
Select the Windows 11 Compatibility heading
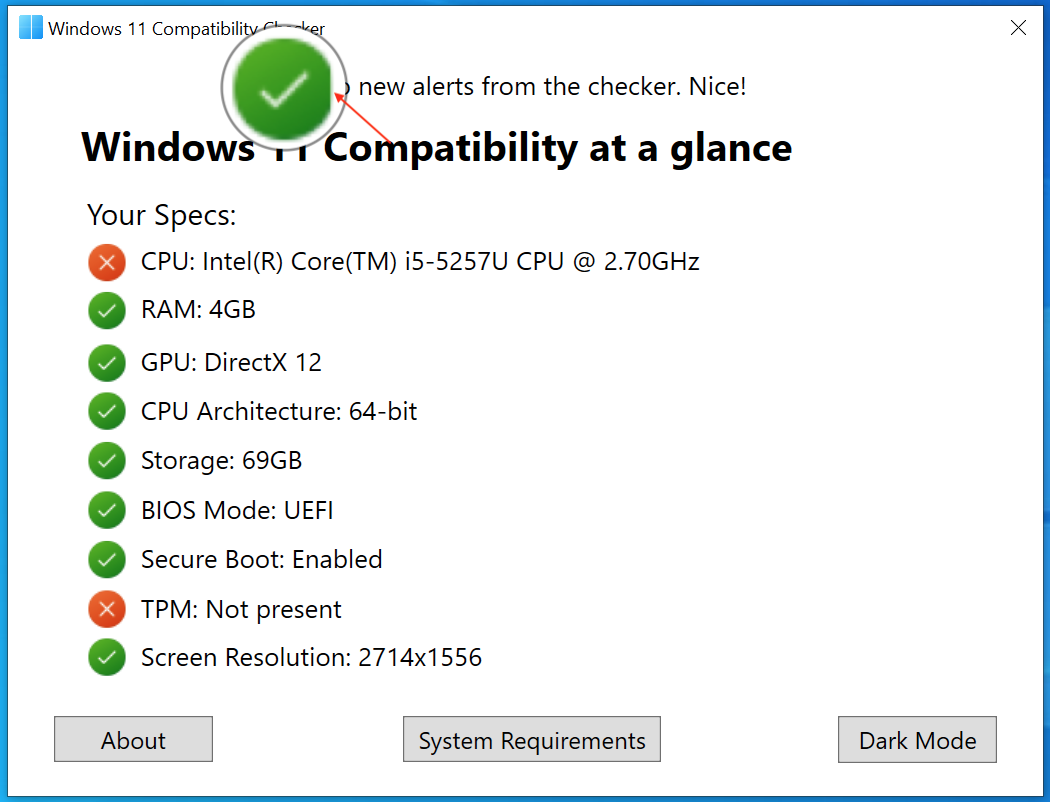click(437, 147)
